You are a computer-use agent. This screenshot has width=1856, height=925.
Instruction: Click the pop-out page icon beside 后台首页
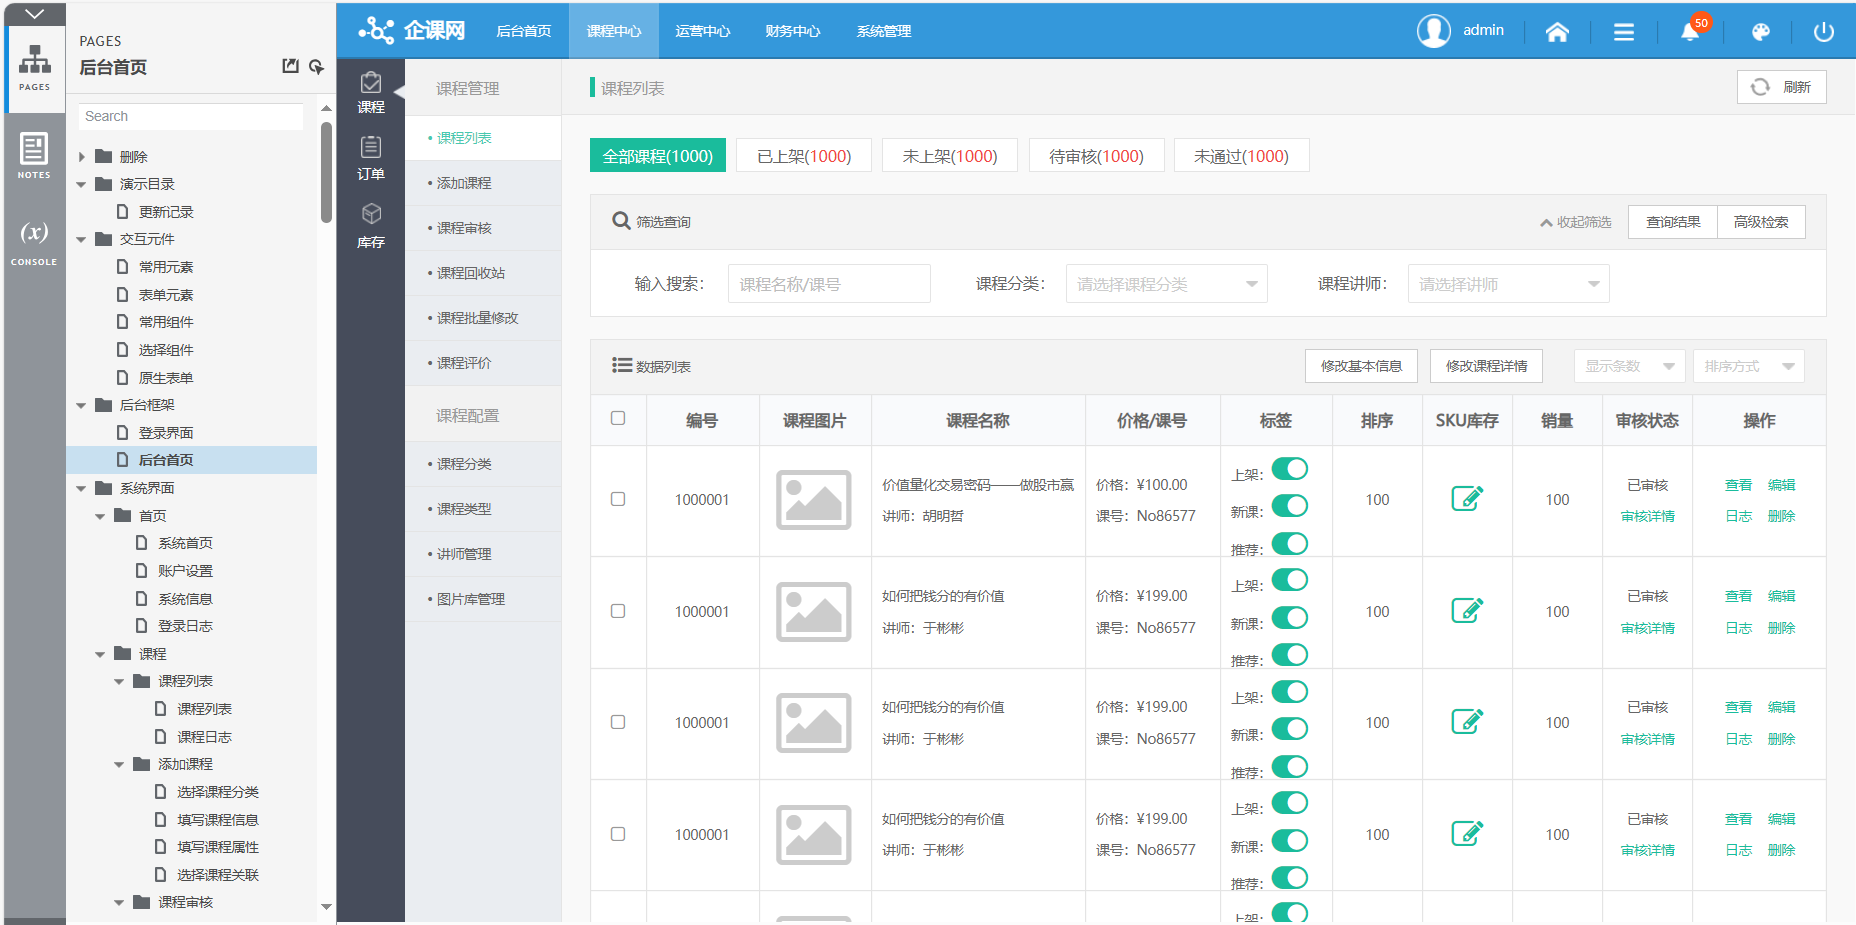pos(290,66)
